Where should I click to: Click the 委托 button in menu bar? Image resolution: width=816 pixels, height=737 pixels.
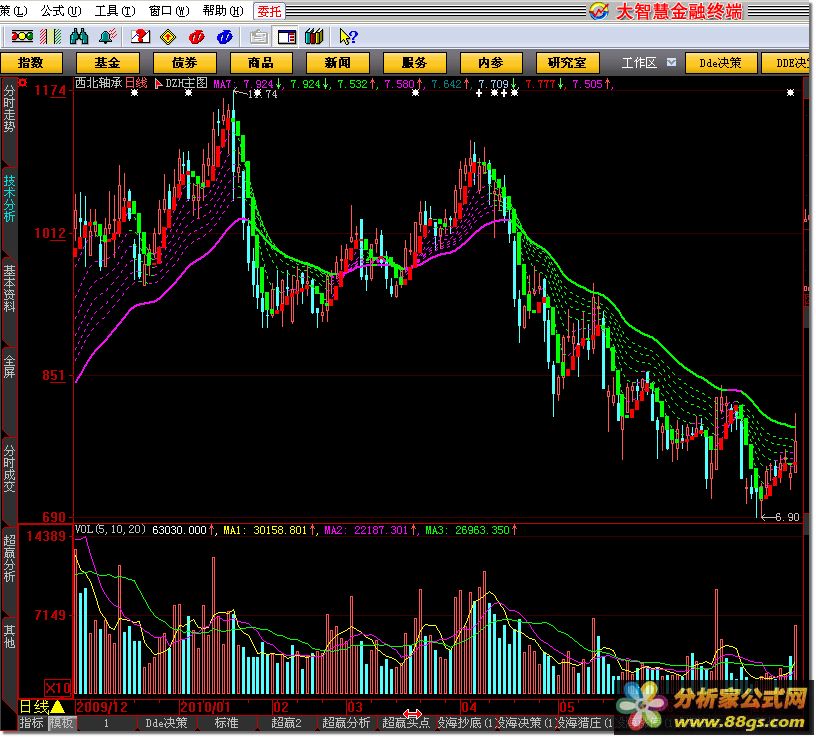pos(269,11)
